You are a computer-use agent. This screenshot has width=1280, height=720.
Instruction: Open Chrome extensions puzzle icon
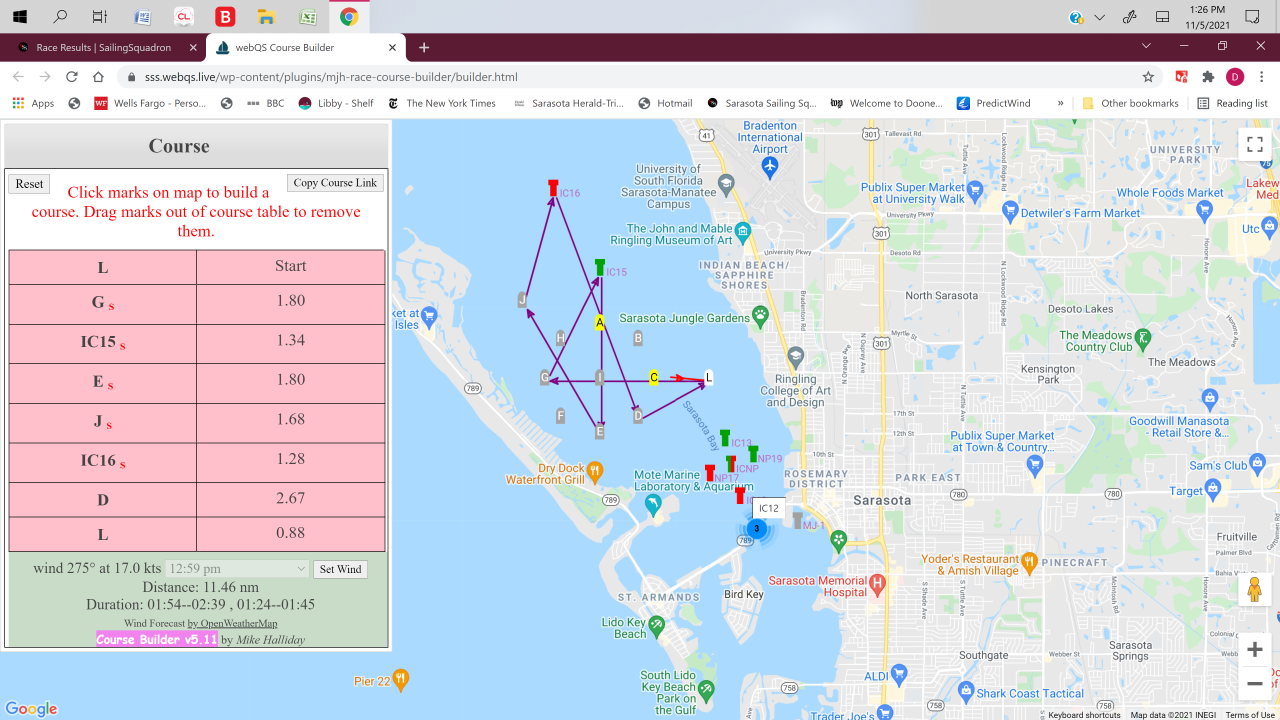tap(1208, 77)
